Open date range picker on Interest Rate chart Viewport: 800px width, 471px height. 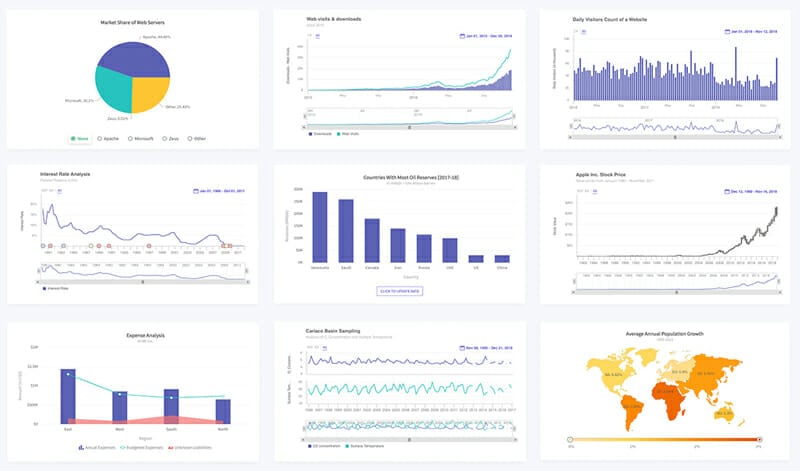(x=219, y=191)
